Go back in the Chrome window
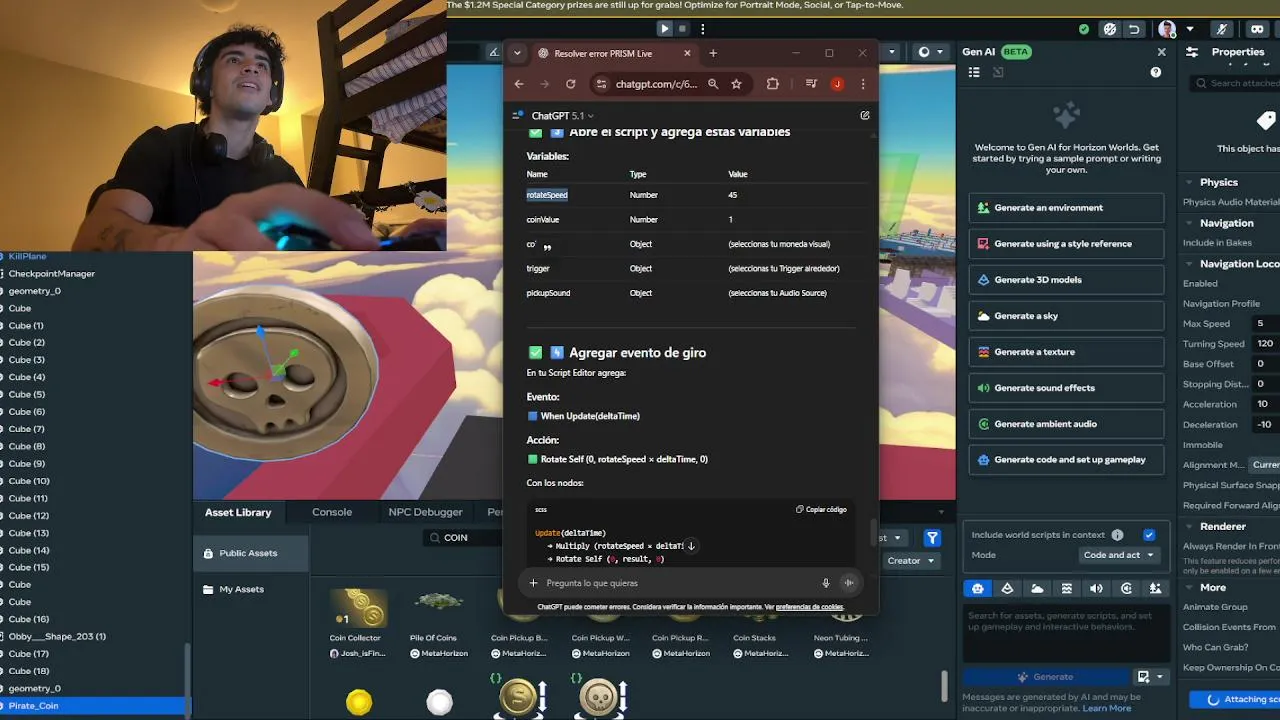The image size is (1280, 720). tap(519, 84)
